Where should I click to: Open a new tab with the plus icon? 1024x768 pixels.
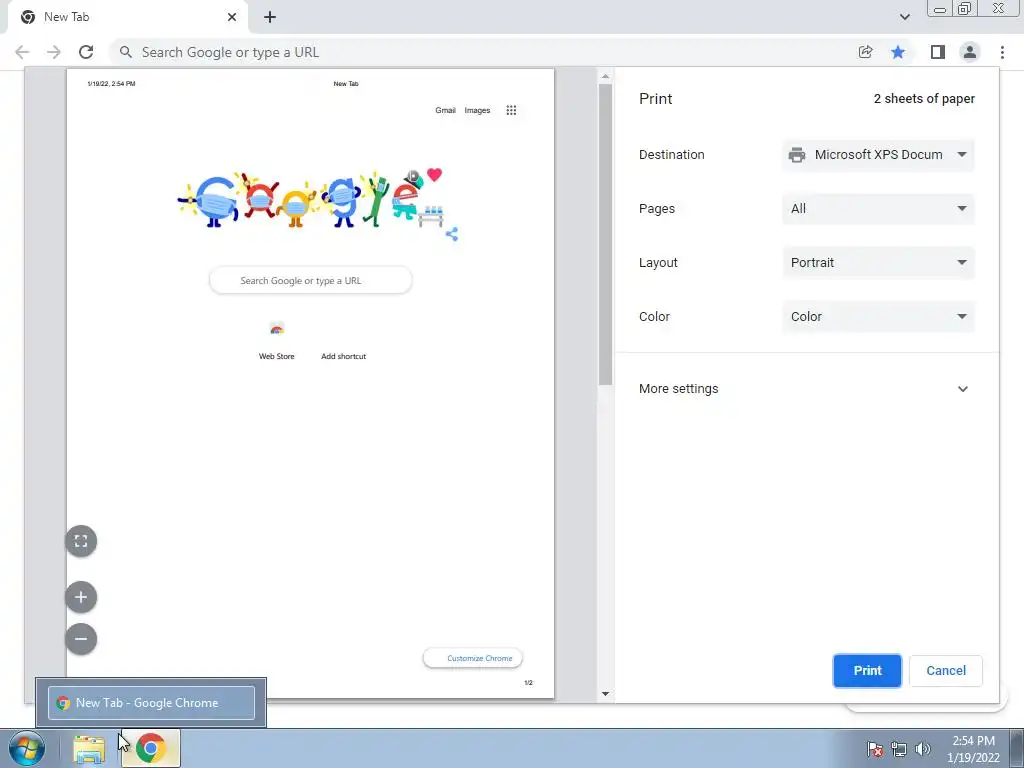click(270, 17)
